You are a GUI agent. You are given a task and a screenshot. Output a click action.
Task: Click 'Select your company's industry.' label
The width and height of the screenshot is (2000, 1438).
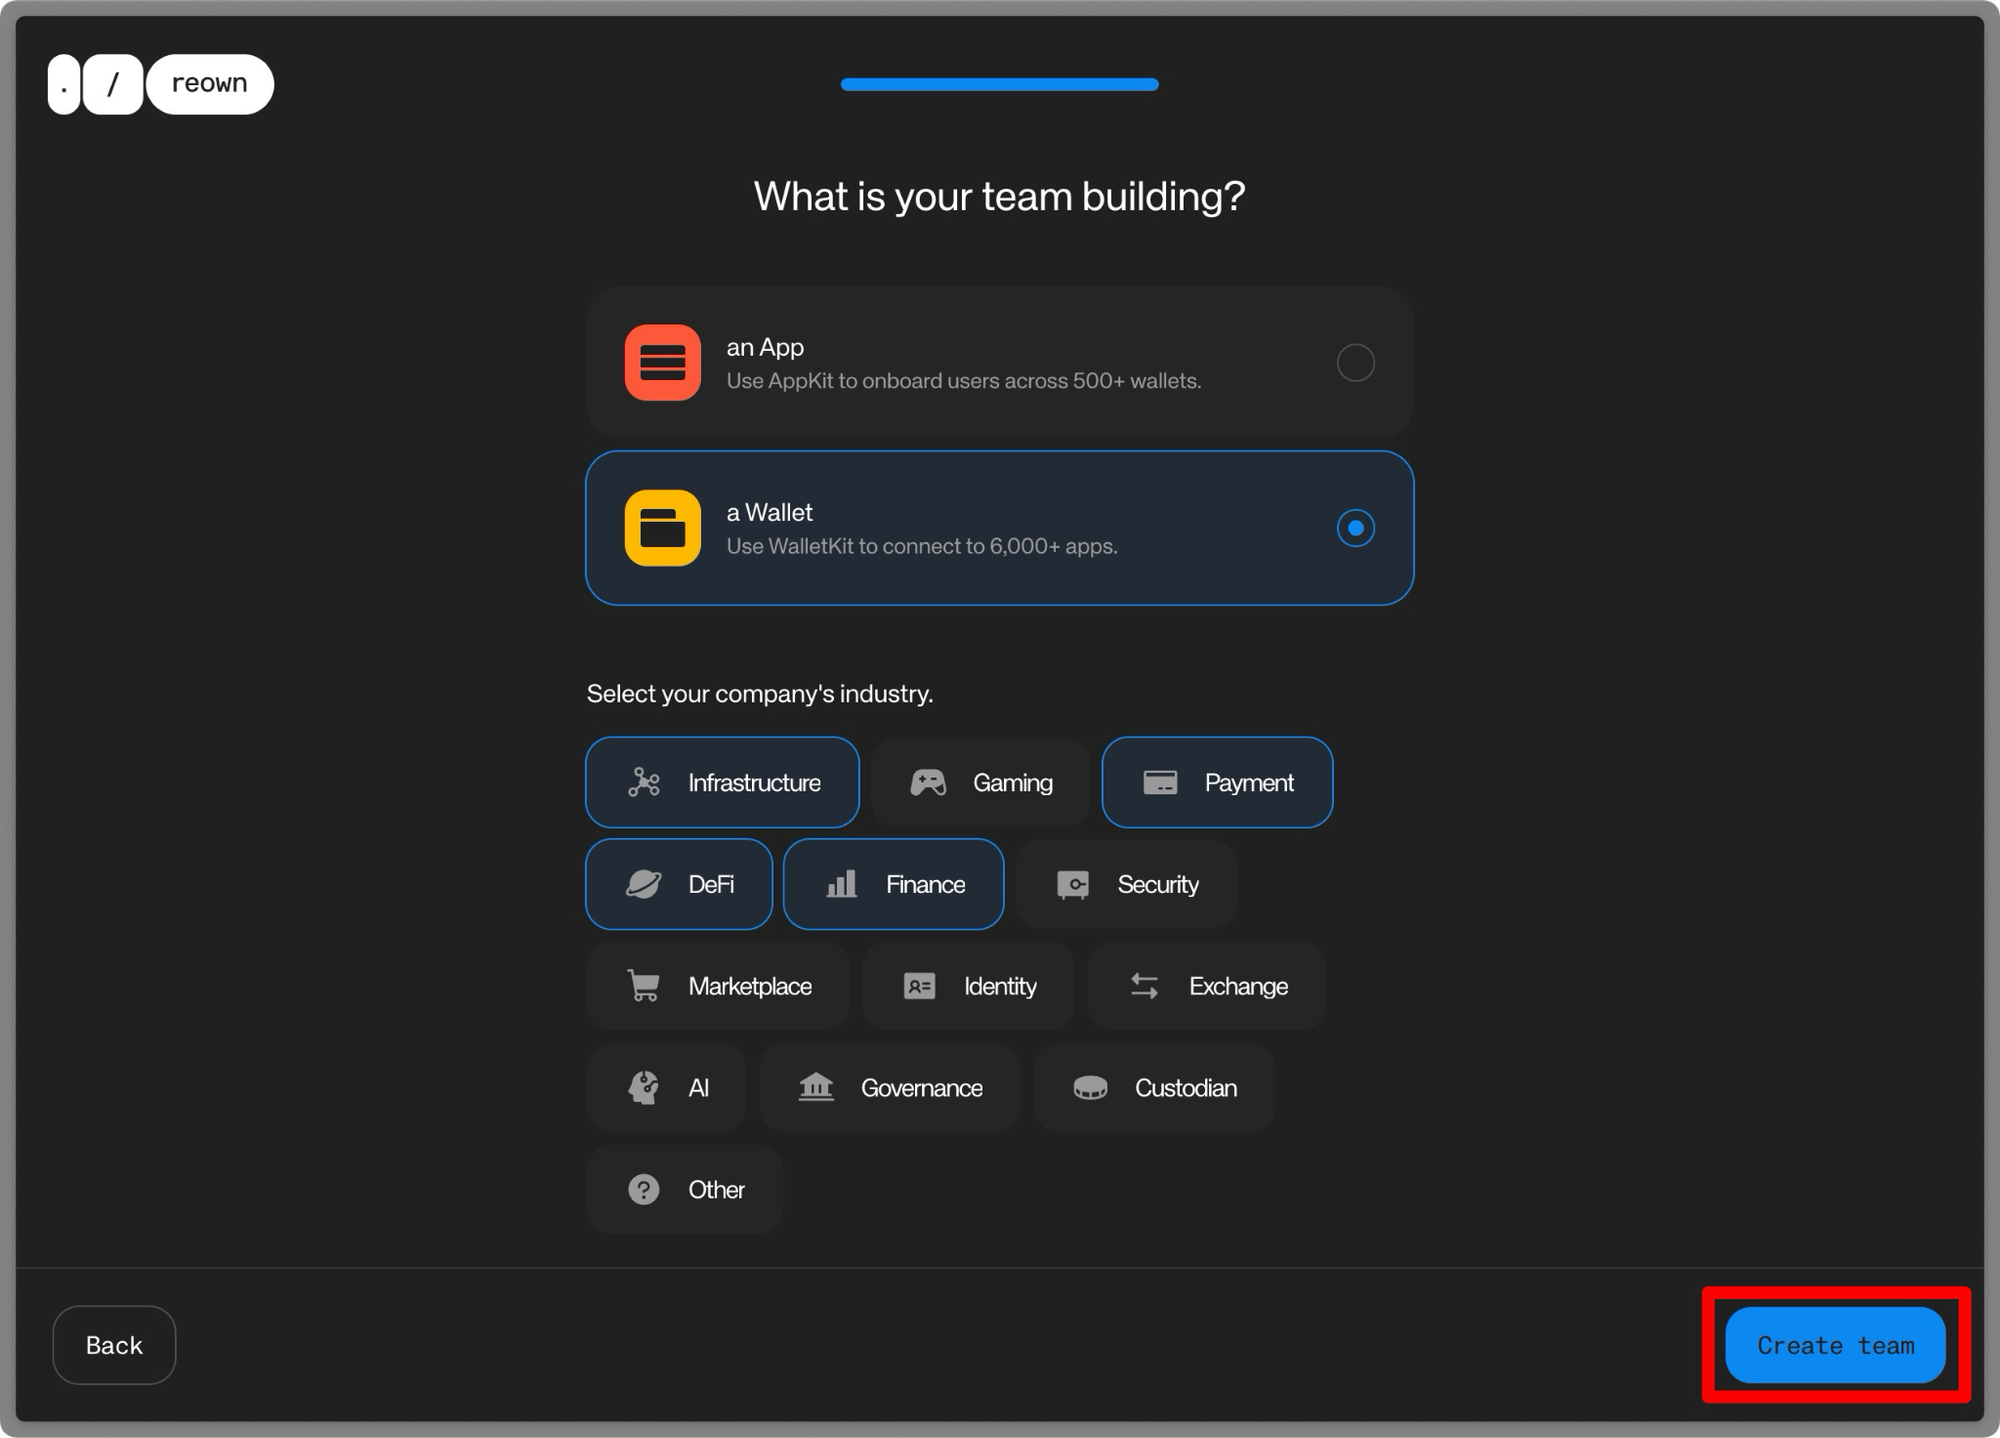[x=760, y=693]
